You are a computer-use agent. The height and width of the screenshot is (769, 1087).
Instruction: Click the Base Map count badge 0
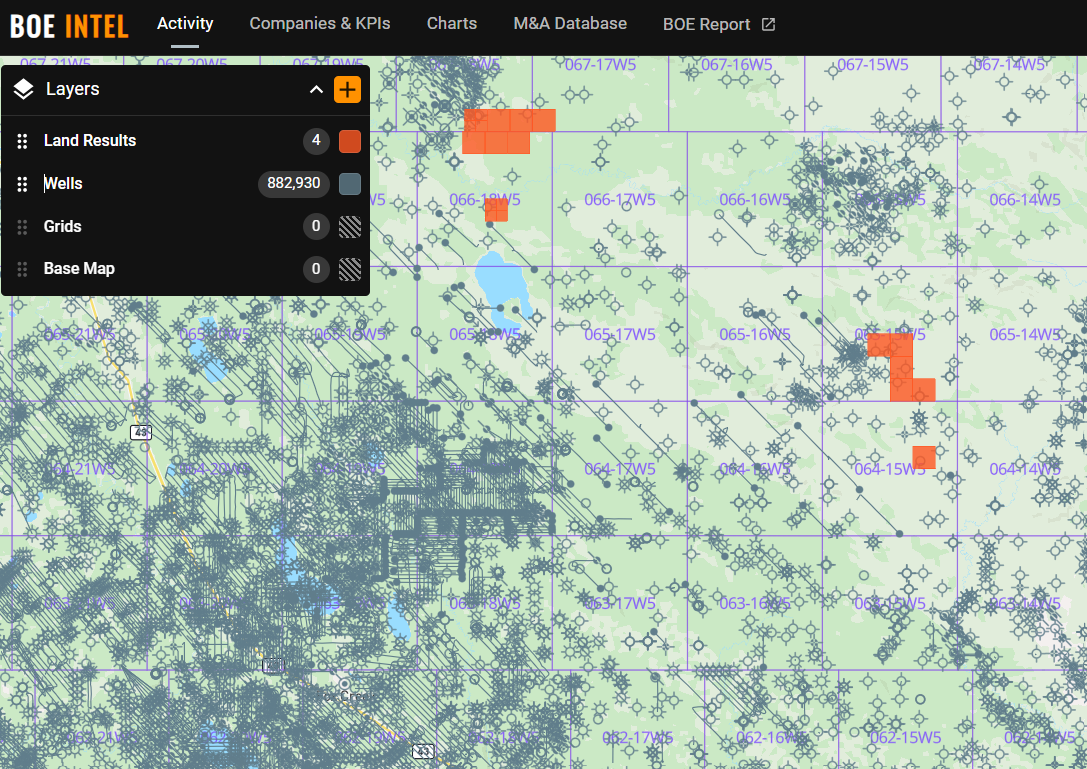316,269
